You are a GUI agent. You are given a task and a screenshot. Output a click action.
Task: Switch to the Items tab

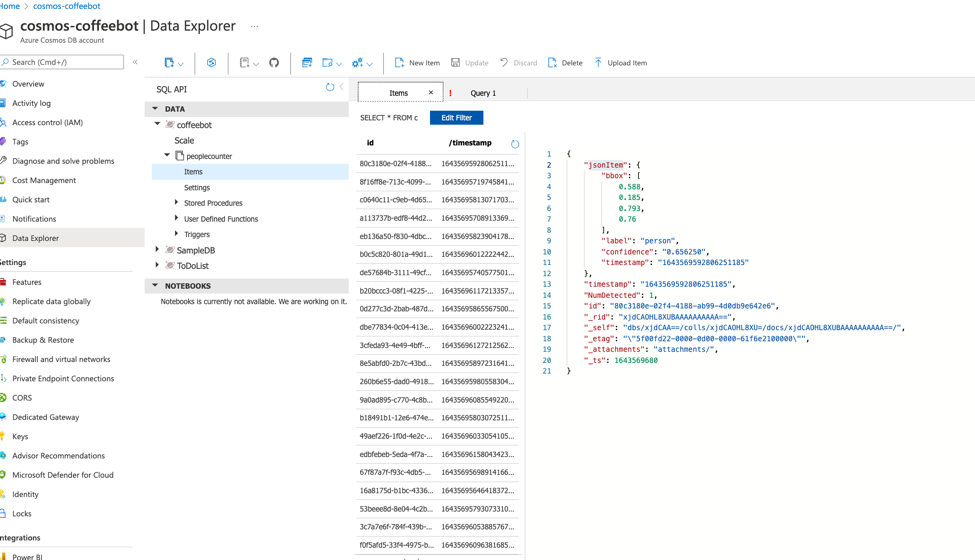[399, 93]
